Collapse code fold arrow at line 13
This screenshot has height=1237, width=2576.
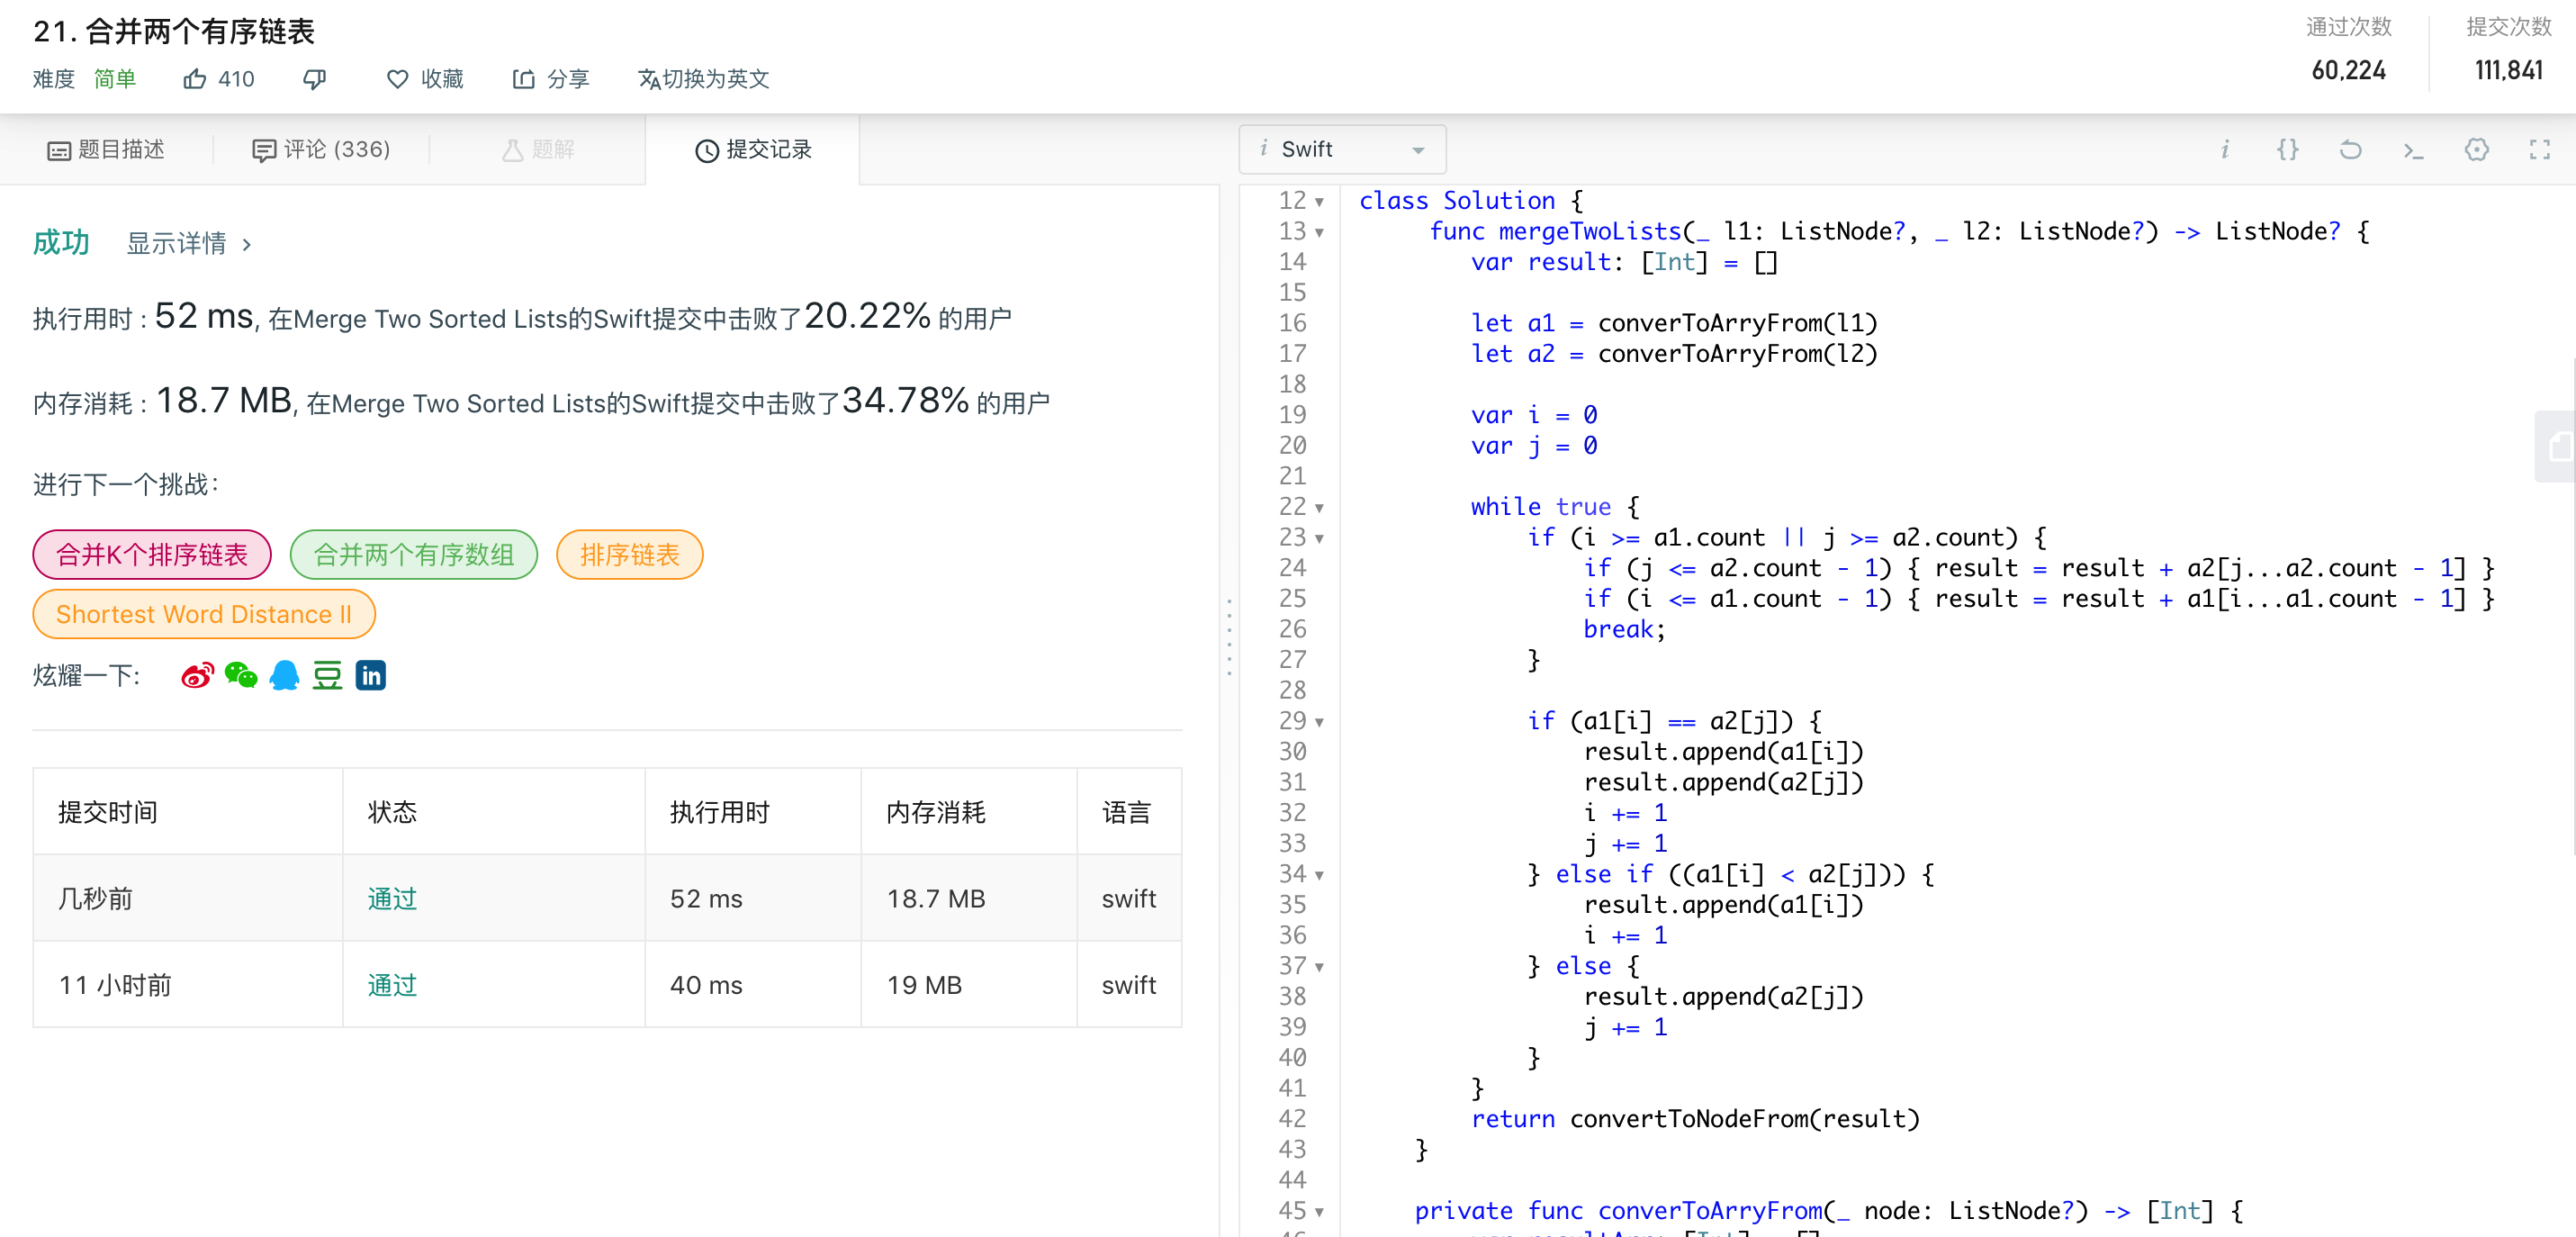1319,233
